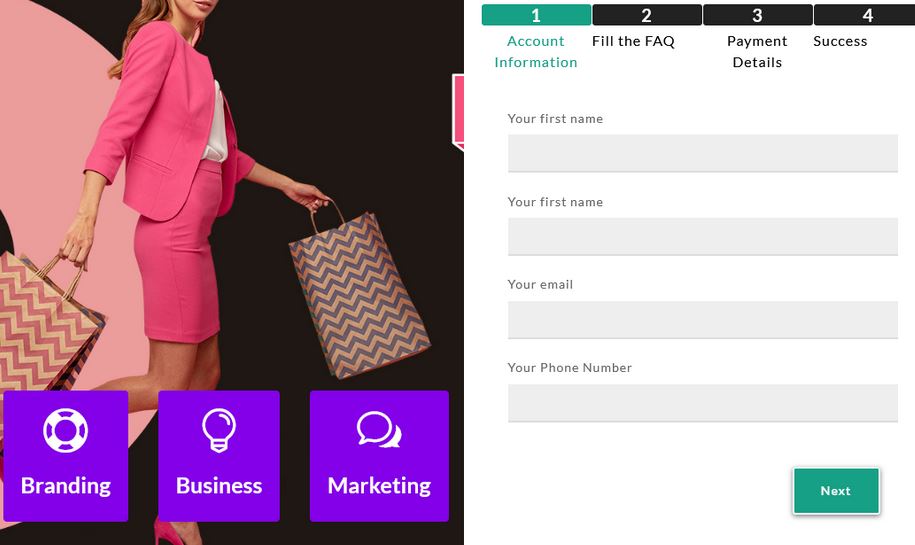Open the Branding tile label
The image size is (915, 545).
tap(66, 485)
